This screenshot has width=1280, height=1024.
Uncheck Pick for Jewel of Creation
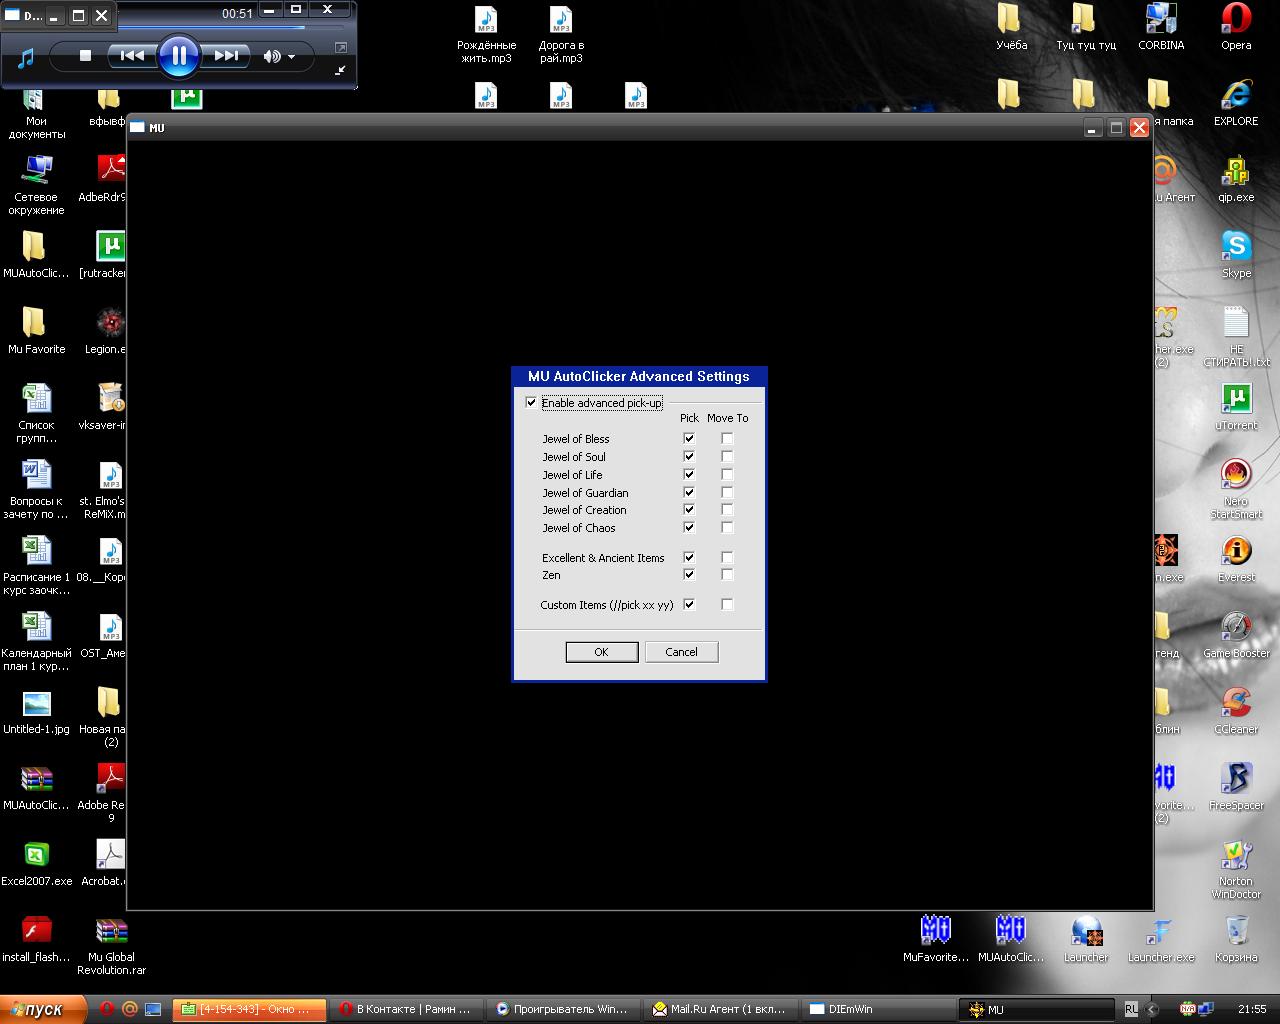coord(689,509)
